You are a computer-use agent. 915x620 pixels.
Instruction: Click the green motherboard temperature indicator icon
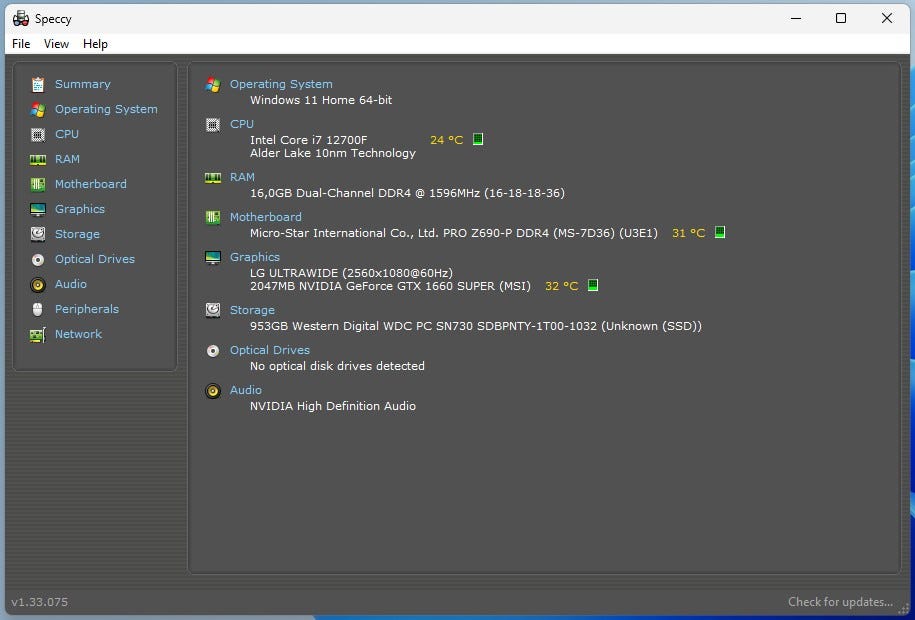[720, 232]
